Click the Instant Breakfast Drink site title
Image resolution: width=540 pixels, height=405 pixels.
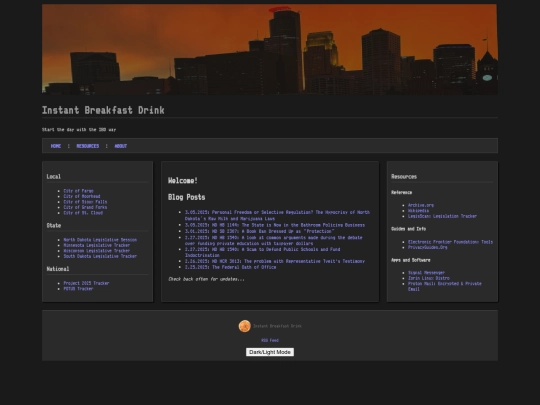pyautogui.click(x=103, y=110)
